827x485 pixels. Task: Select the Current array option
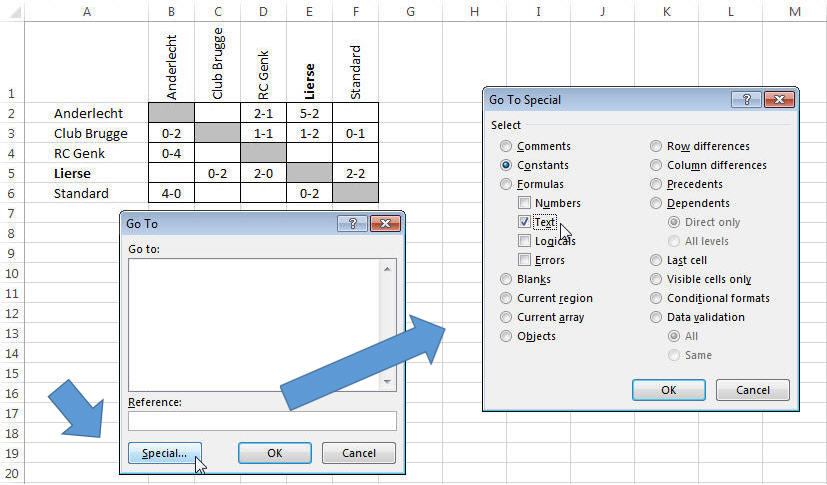(506, 317)
